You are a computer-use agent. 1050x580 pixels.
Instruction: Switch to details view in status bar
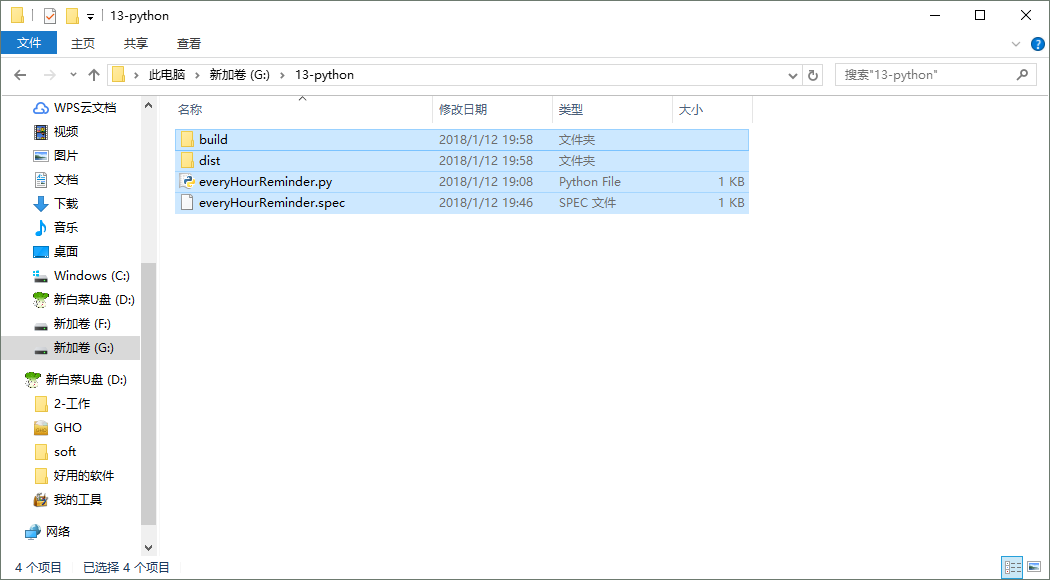[x=1012, y=567]
